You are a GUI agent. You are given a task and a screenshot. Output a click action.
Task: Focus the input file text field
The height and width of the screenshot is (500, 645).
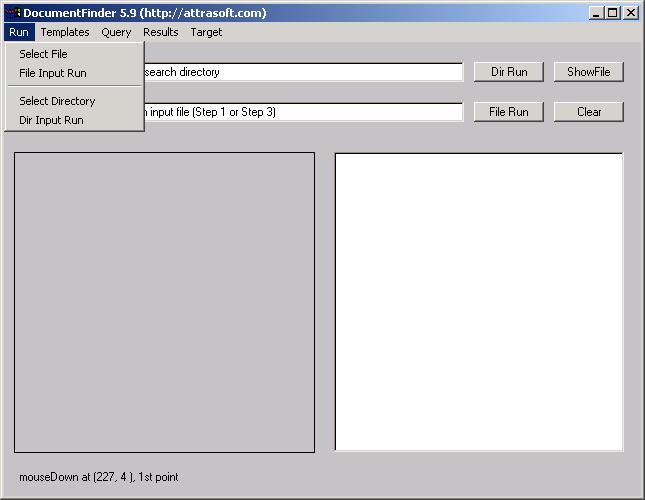300,112
